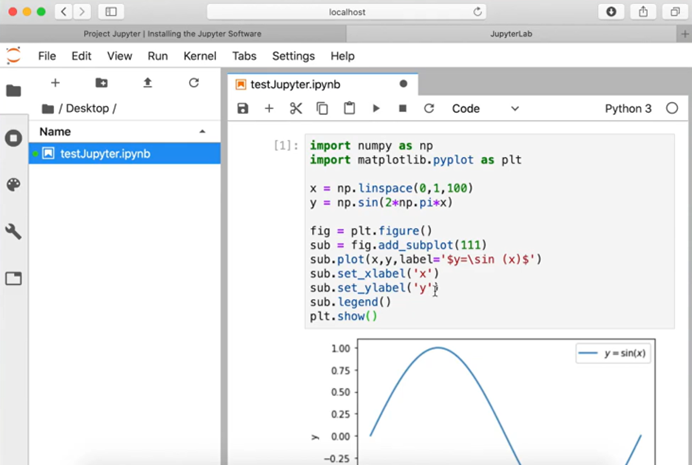This screenshot has height=465, width=692.
Task: Open the Running Terminals and Kernels sidebar
Action: coord(13,137)
